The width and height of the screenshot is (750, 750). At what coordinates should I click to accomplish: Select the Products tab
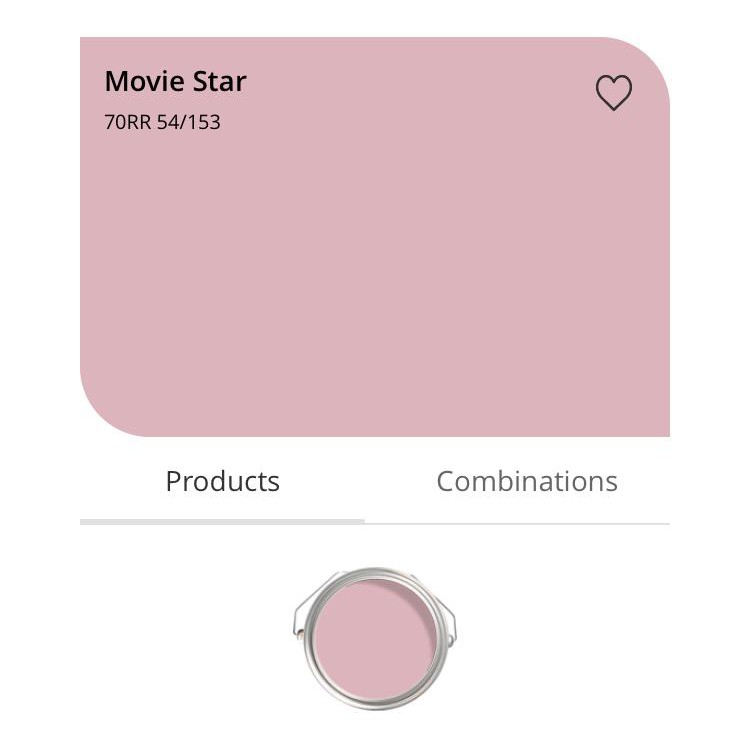(222, 482)
